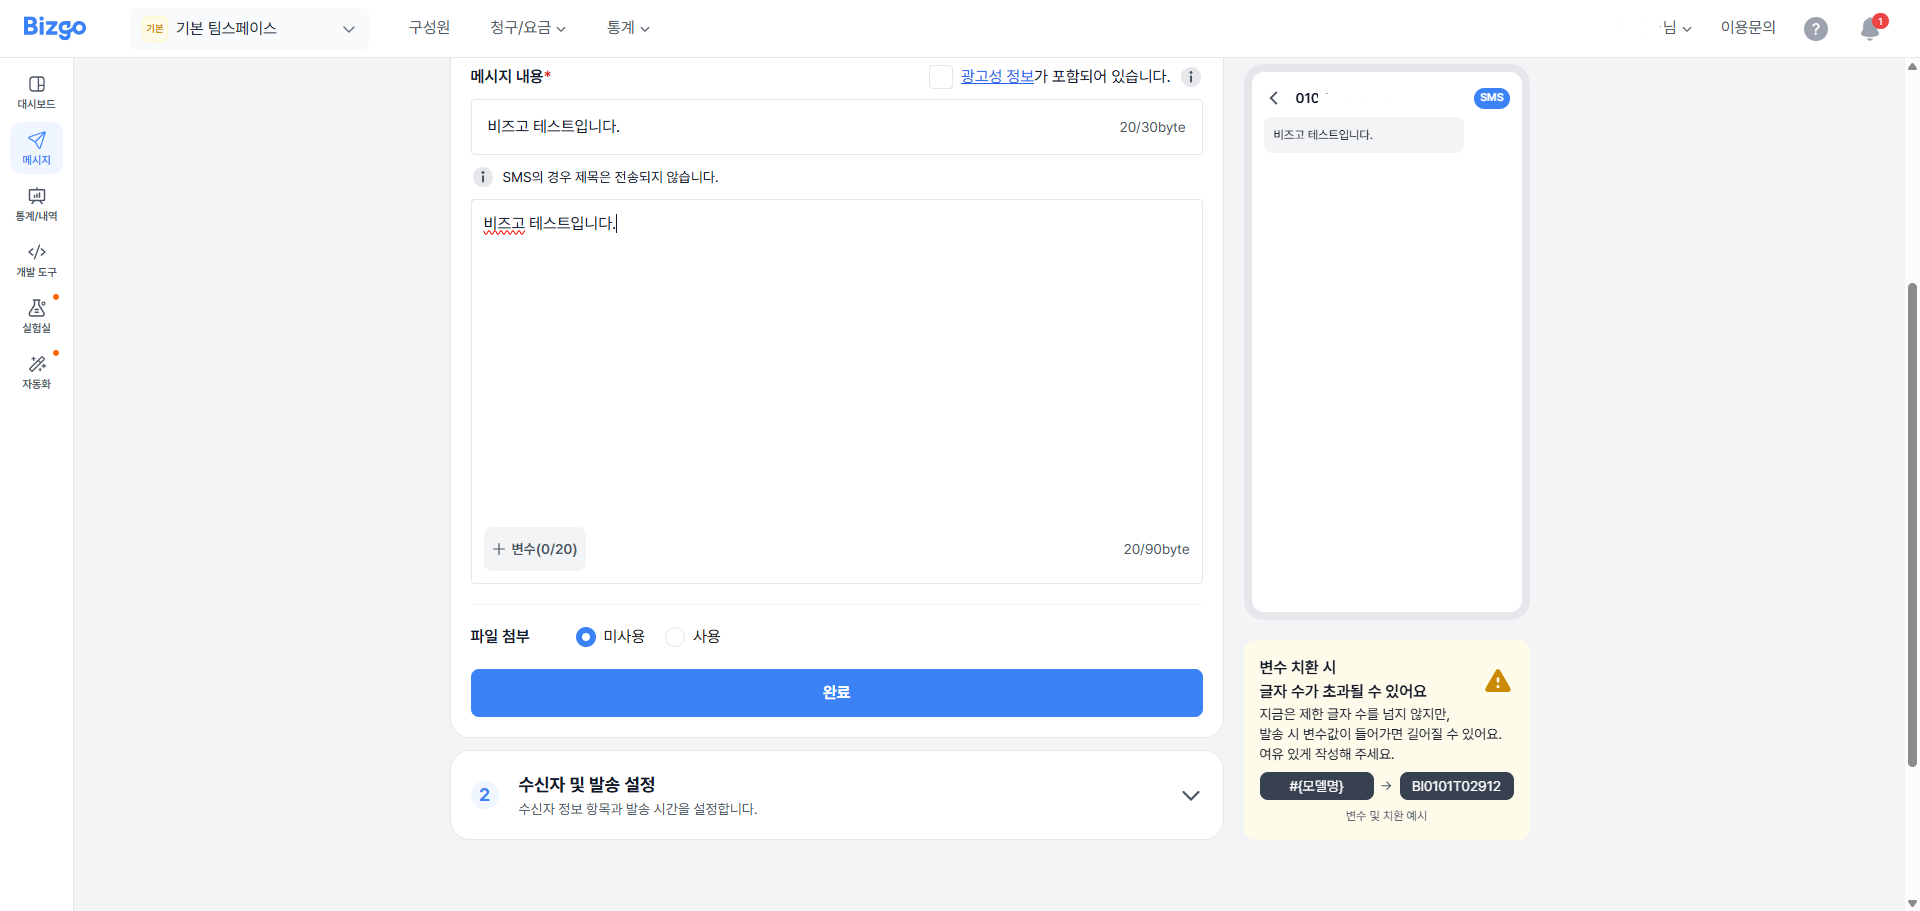Open the 대시보드 panel
1920x911 pixels.
[36, 90]
